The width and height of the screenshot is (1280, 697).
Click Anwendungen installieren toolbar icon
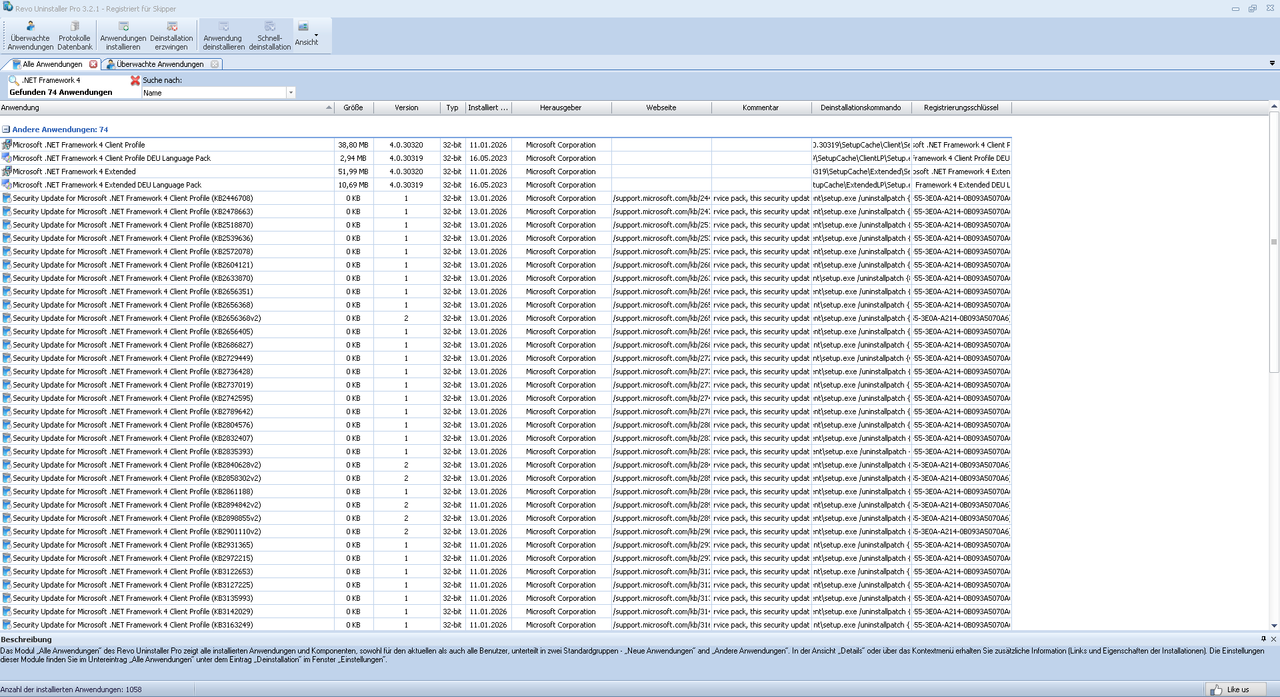pyautogui.click(x=123, y=35)
